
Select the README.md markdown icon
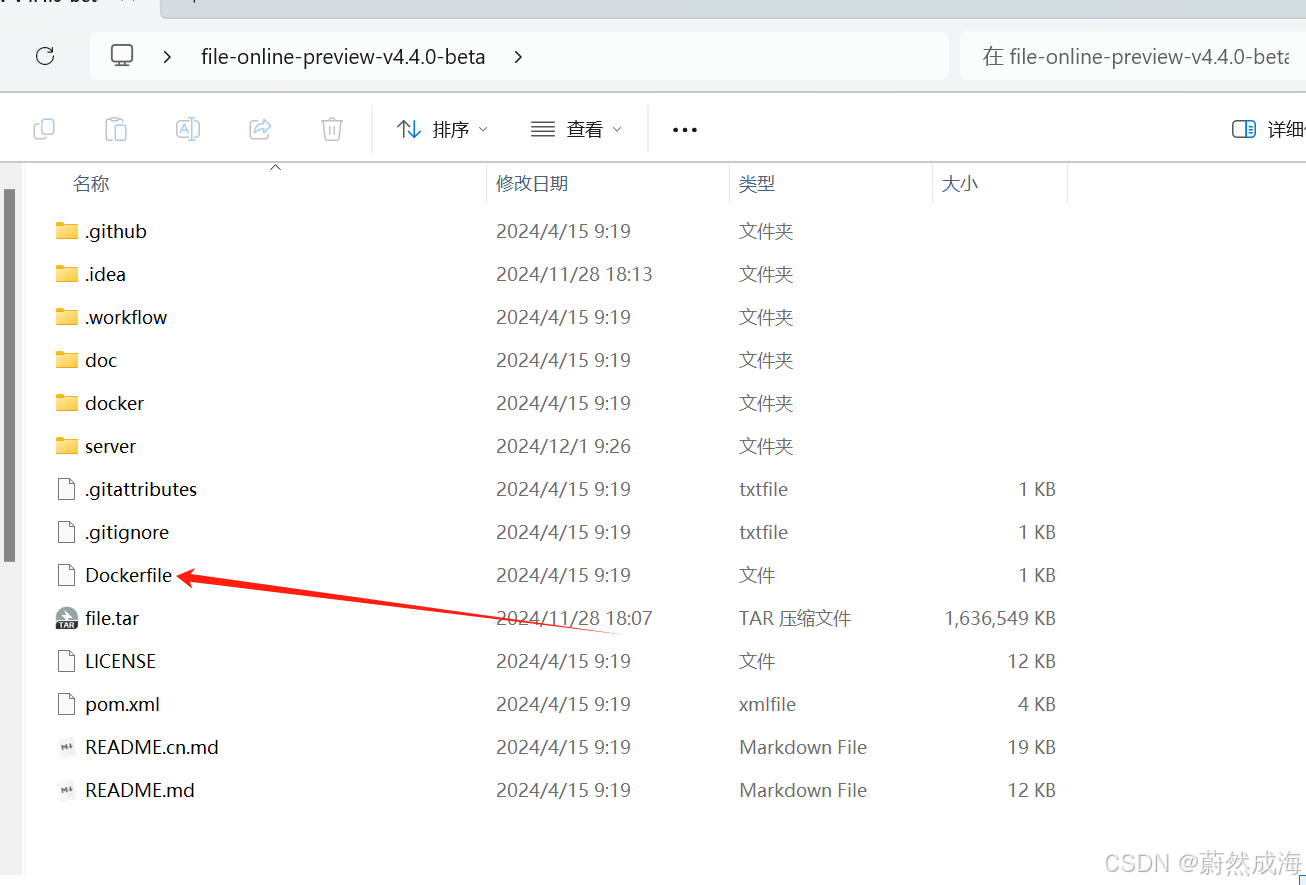(67, 790)
